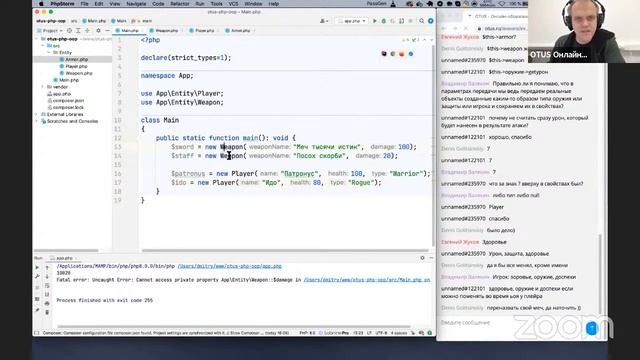Pin the Run tab with the pin icon
640x360 pixels.
pos(37,311)
